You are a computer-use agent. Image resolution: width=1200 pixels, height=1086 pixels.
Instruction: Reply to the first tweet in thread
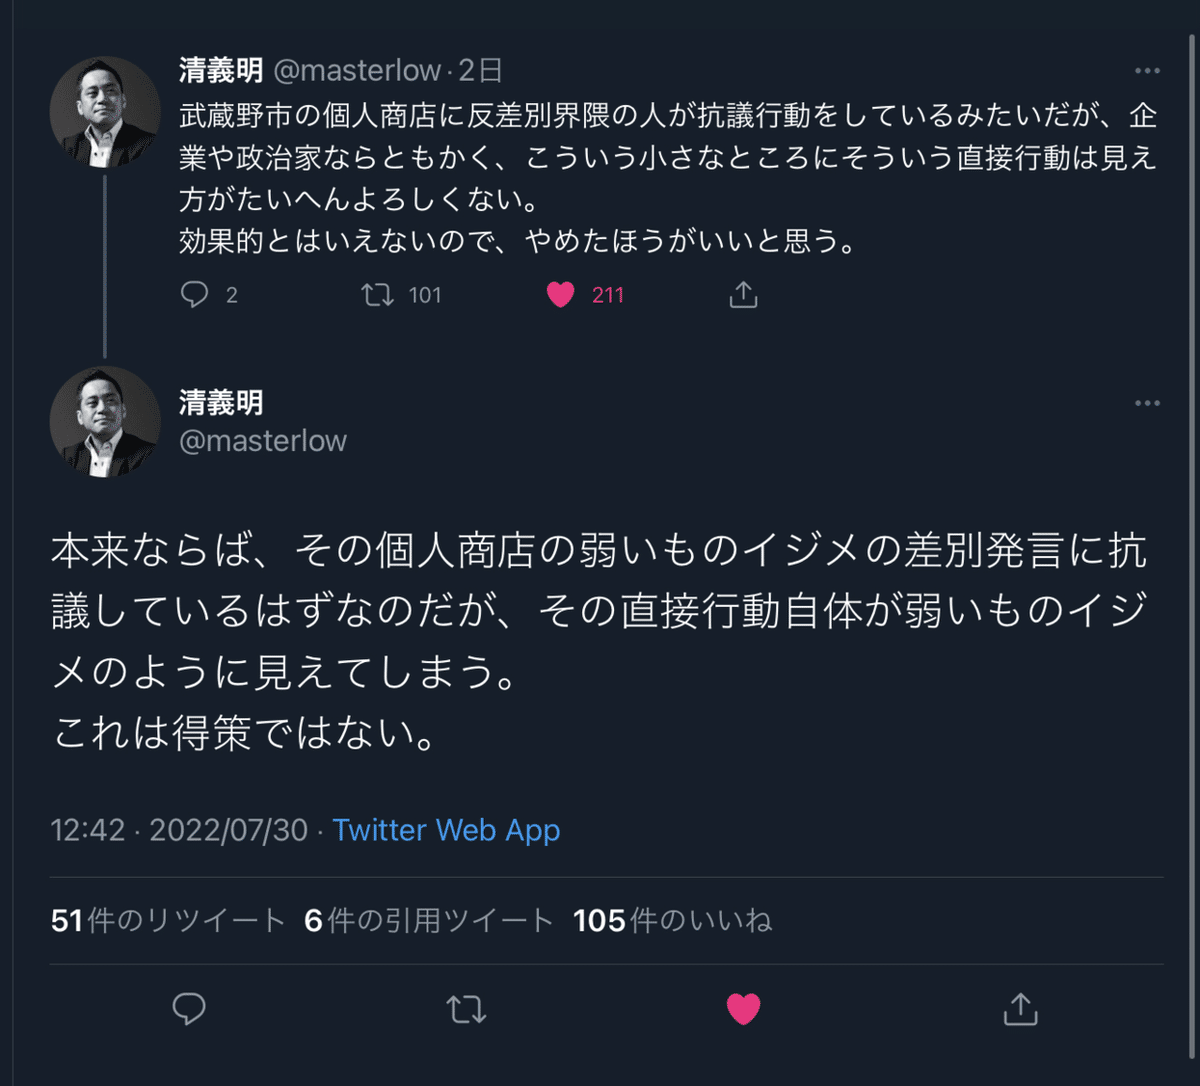[194, 295]
